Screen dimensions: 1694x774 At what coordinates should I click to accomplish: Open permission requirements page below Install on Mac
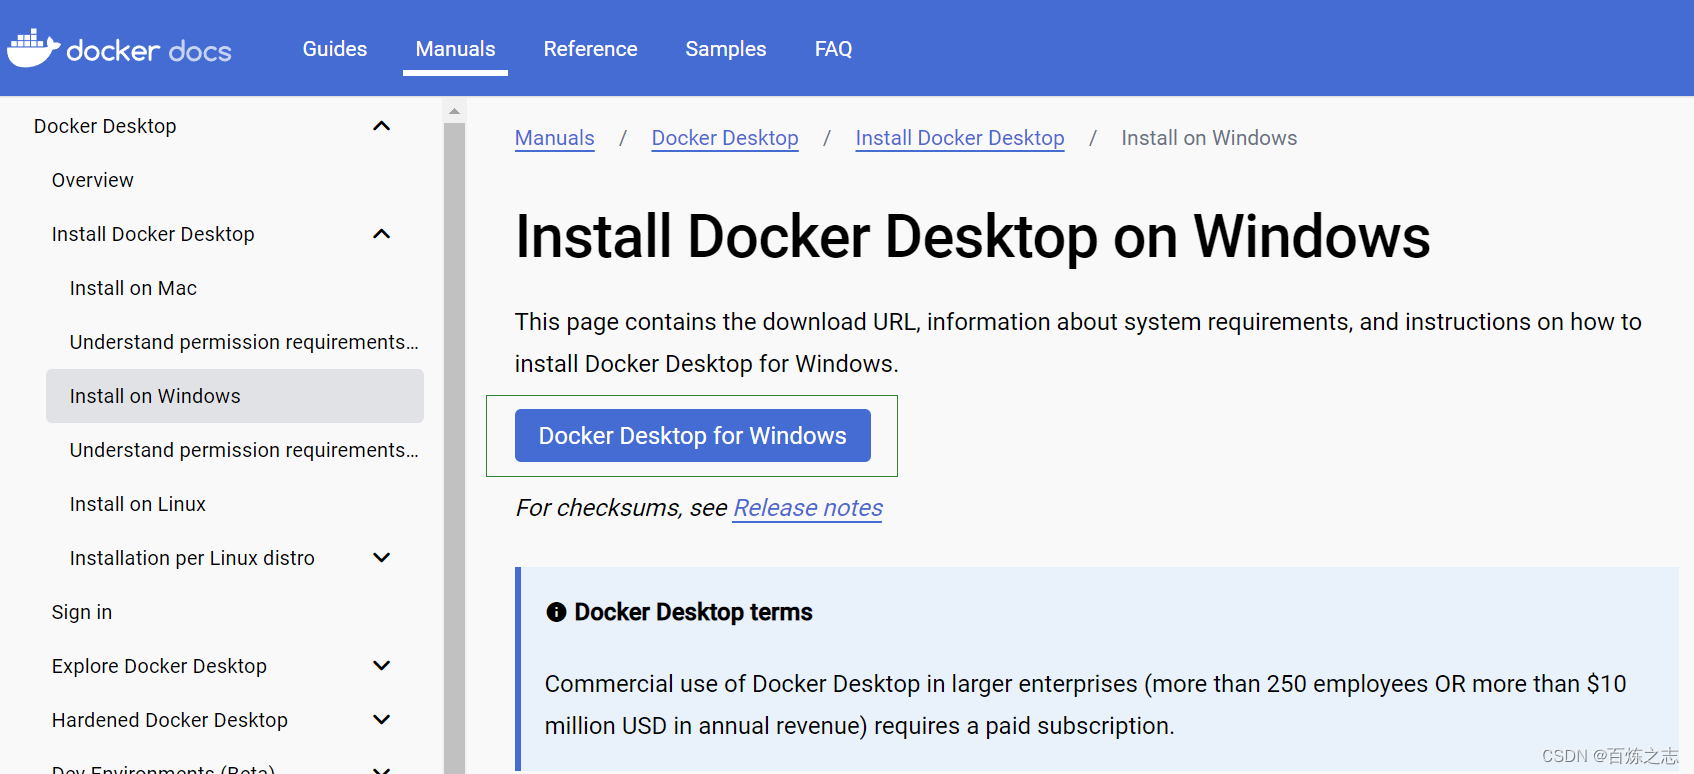click(244, 342)
